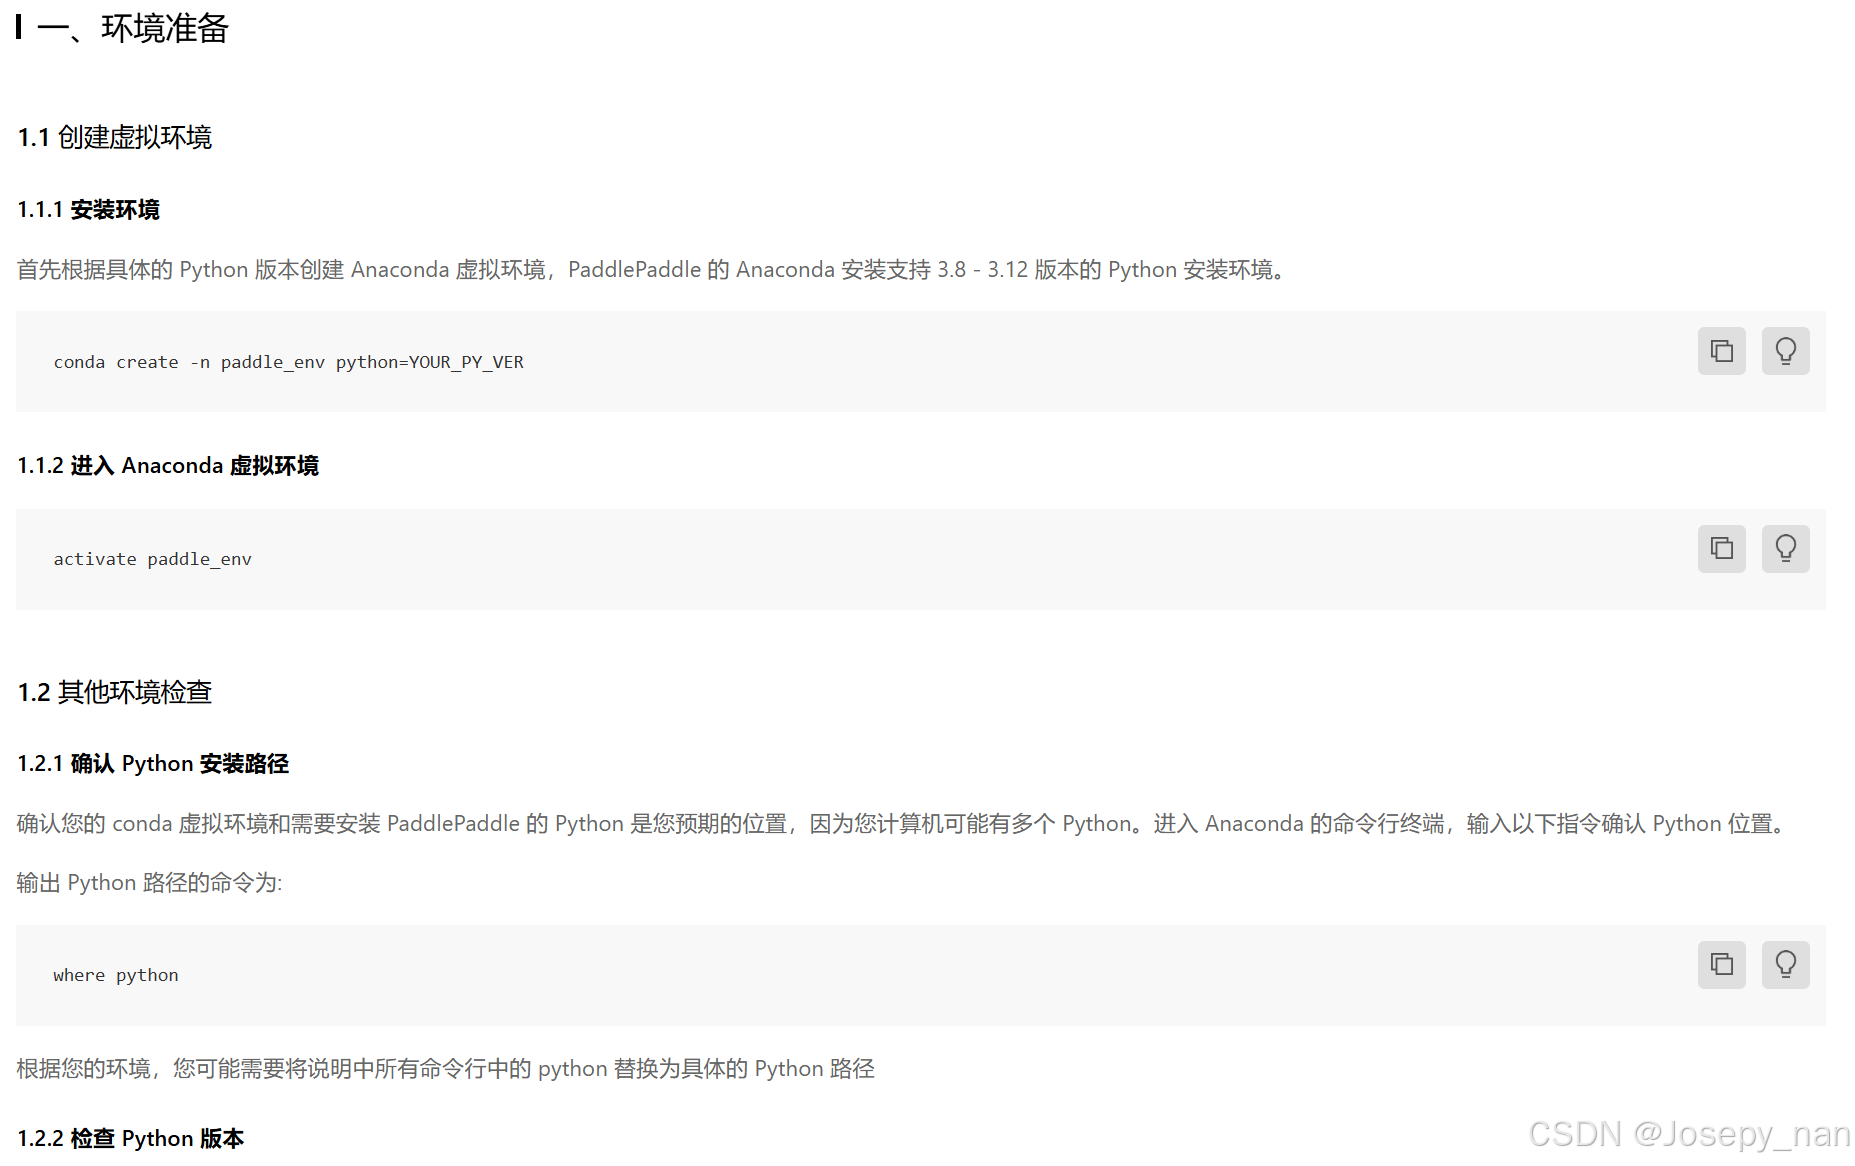Click the heading 1.2.2 检查 Python 版本

coord(130,1138)
